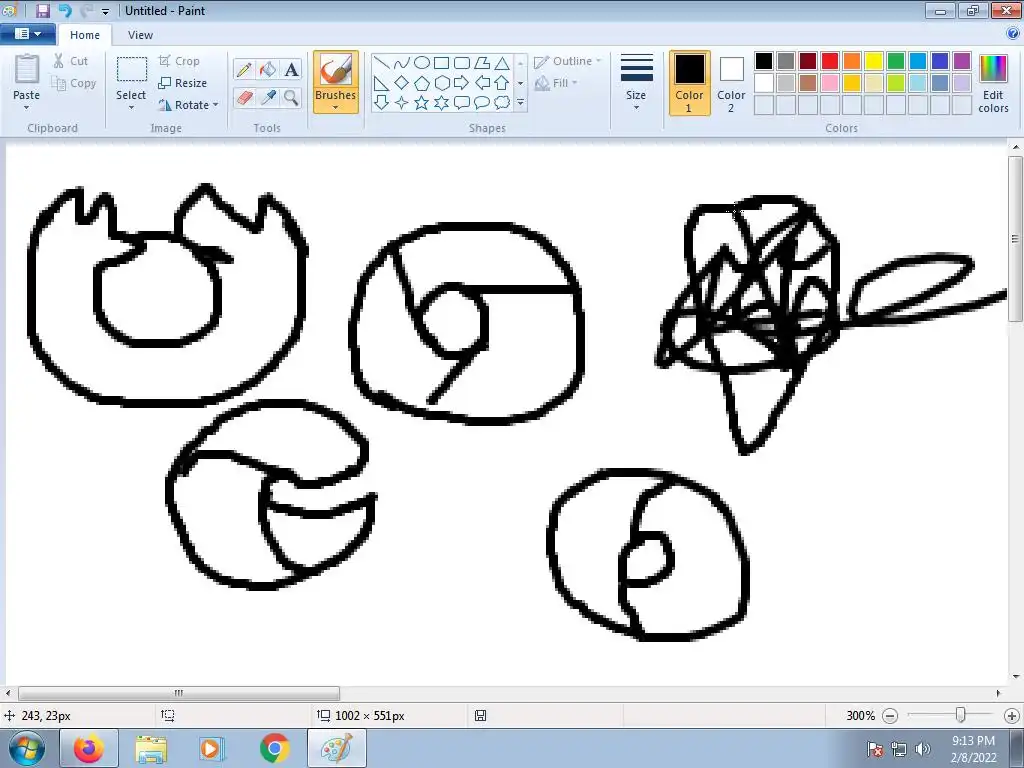The image size is (1024, 768).
Task: Open the Brushes dropdown arrow
Action: coord(335,107)
